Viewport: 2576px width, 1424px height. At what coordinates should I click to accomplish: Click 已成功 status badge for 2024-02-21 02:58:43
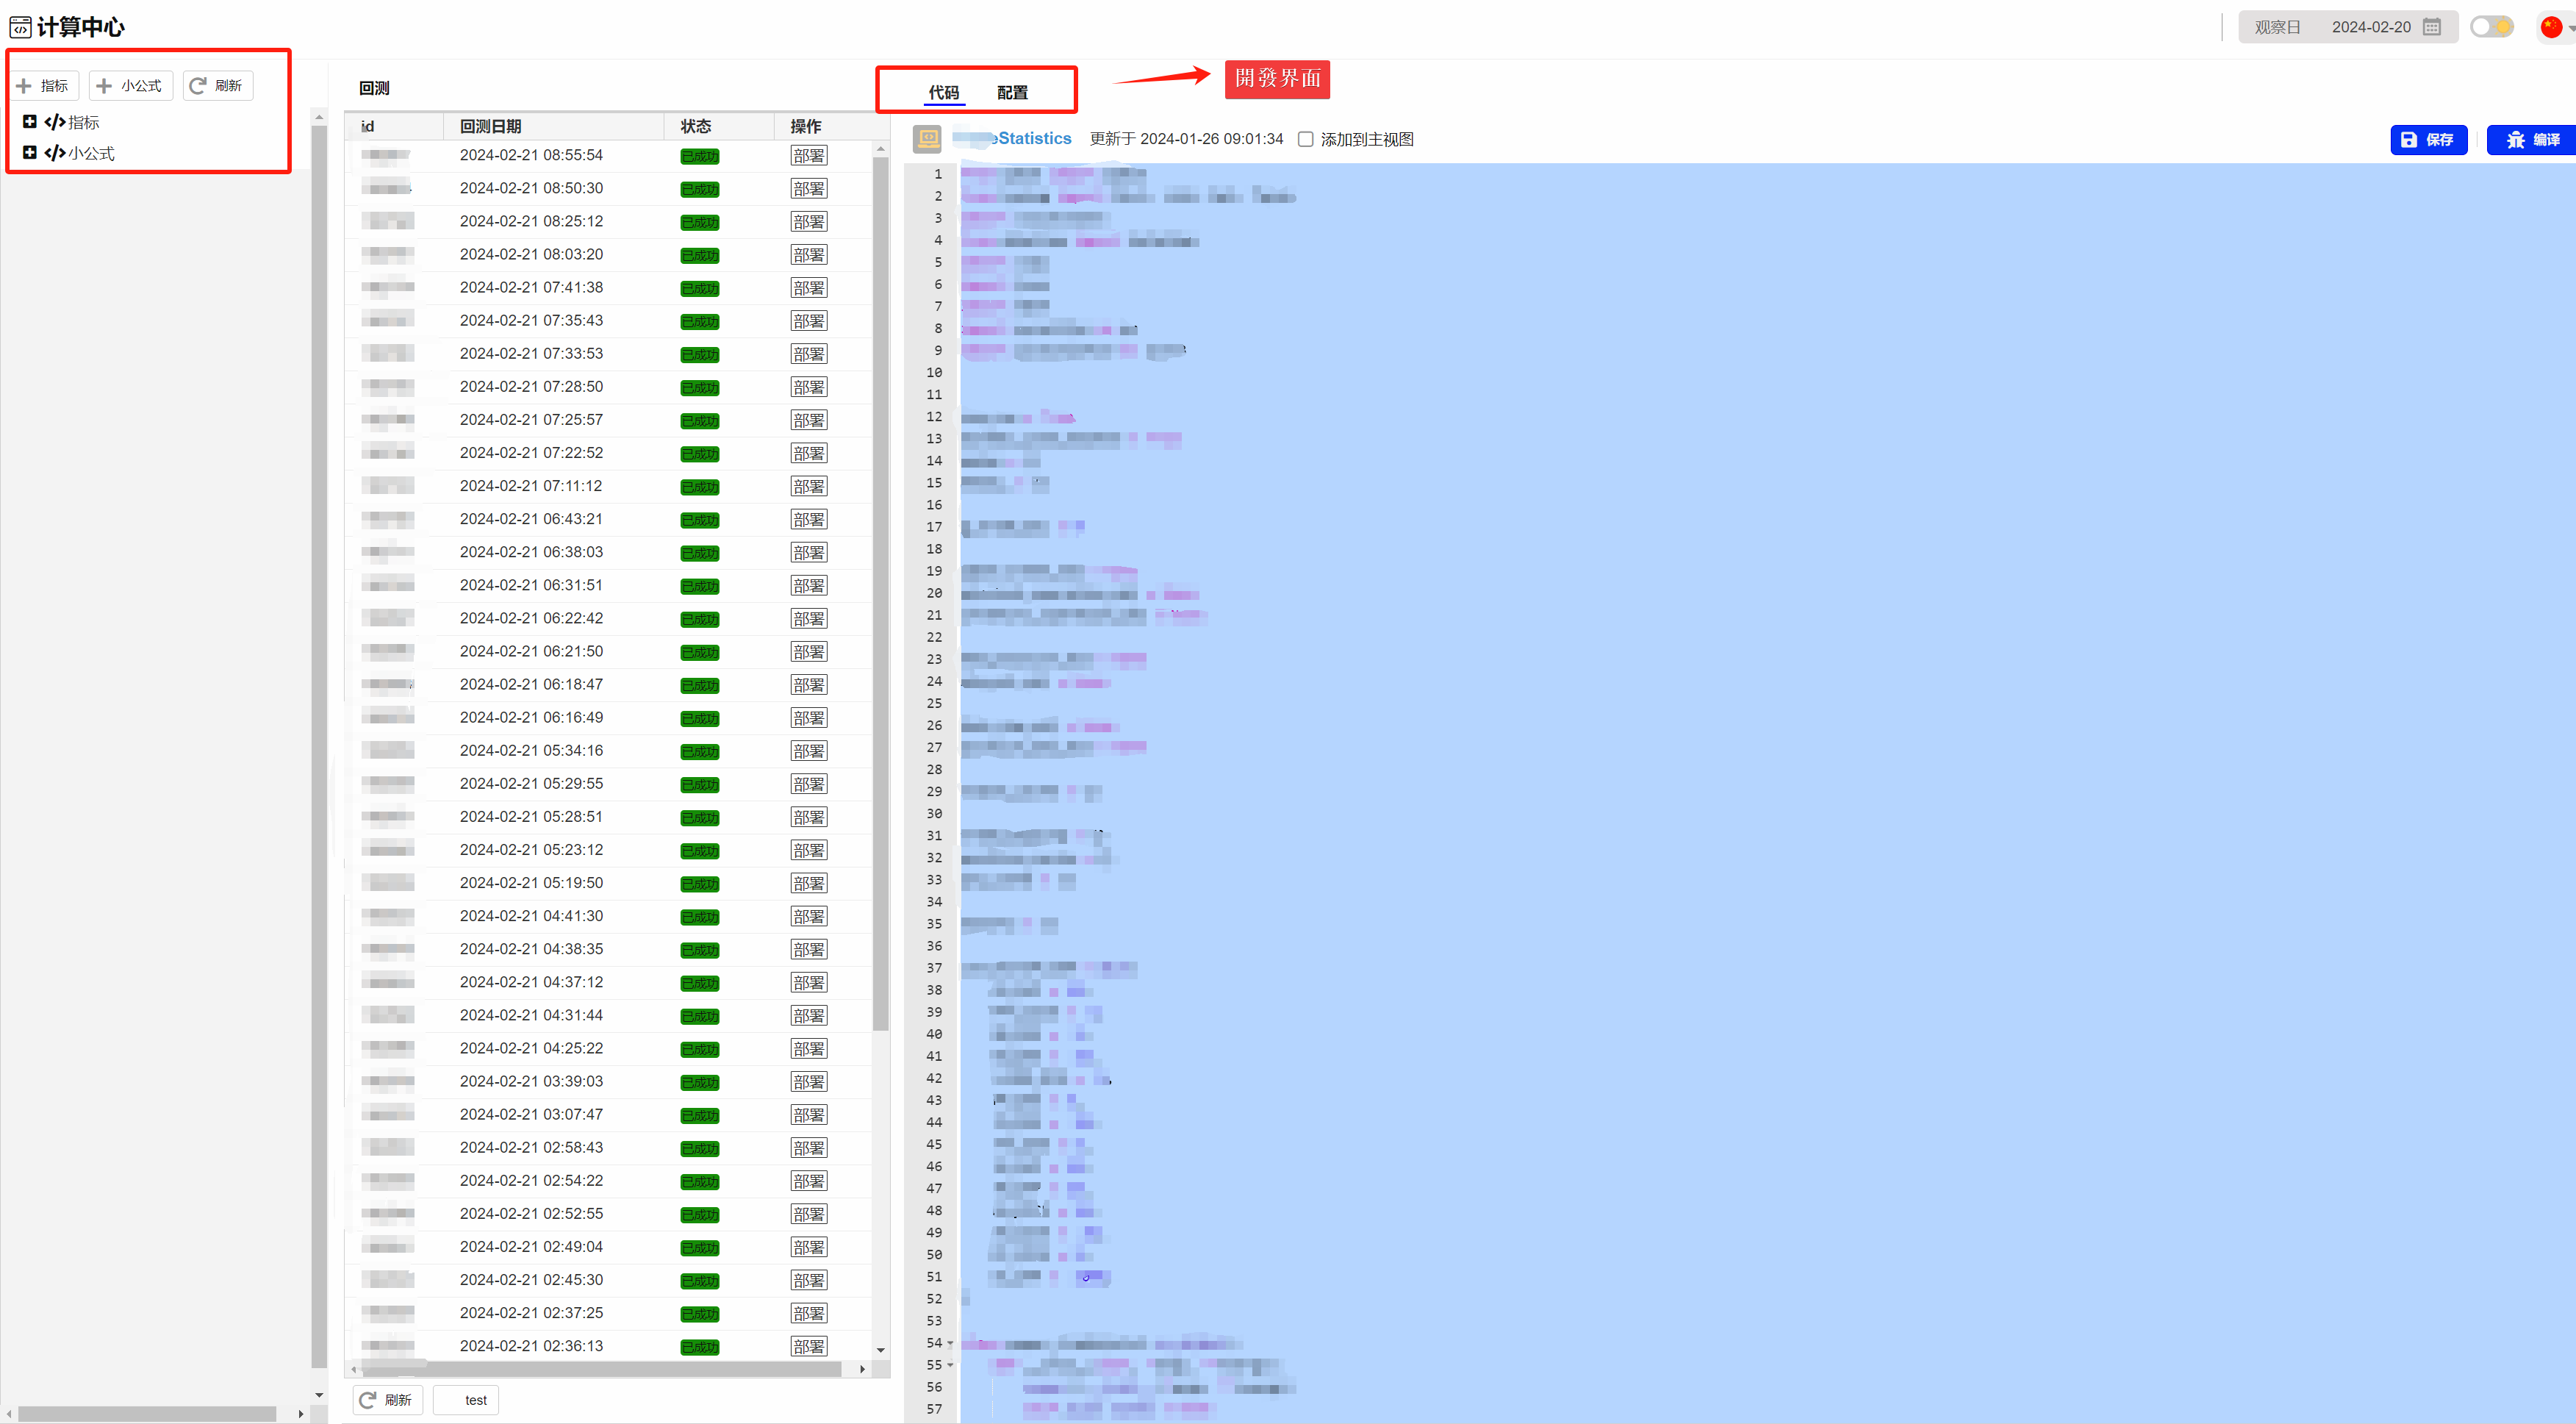[700, 1149]
